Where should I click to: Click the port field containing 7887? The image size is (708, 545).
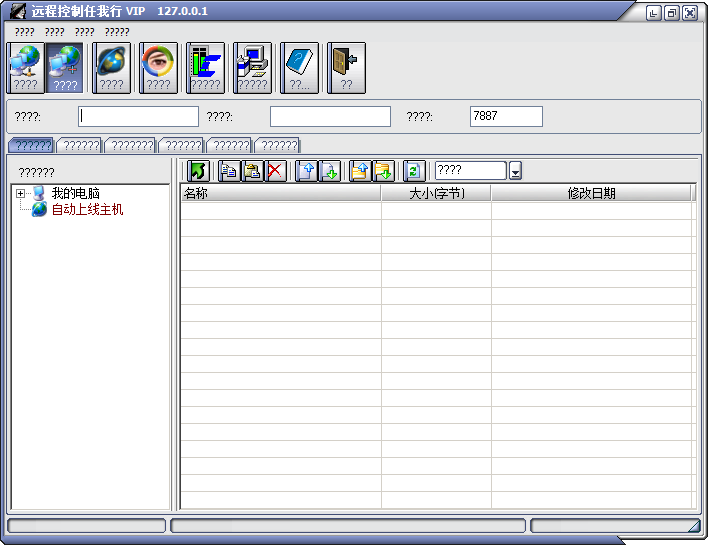[505, 116]
